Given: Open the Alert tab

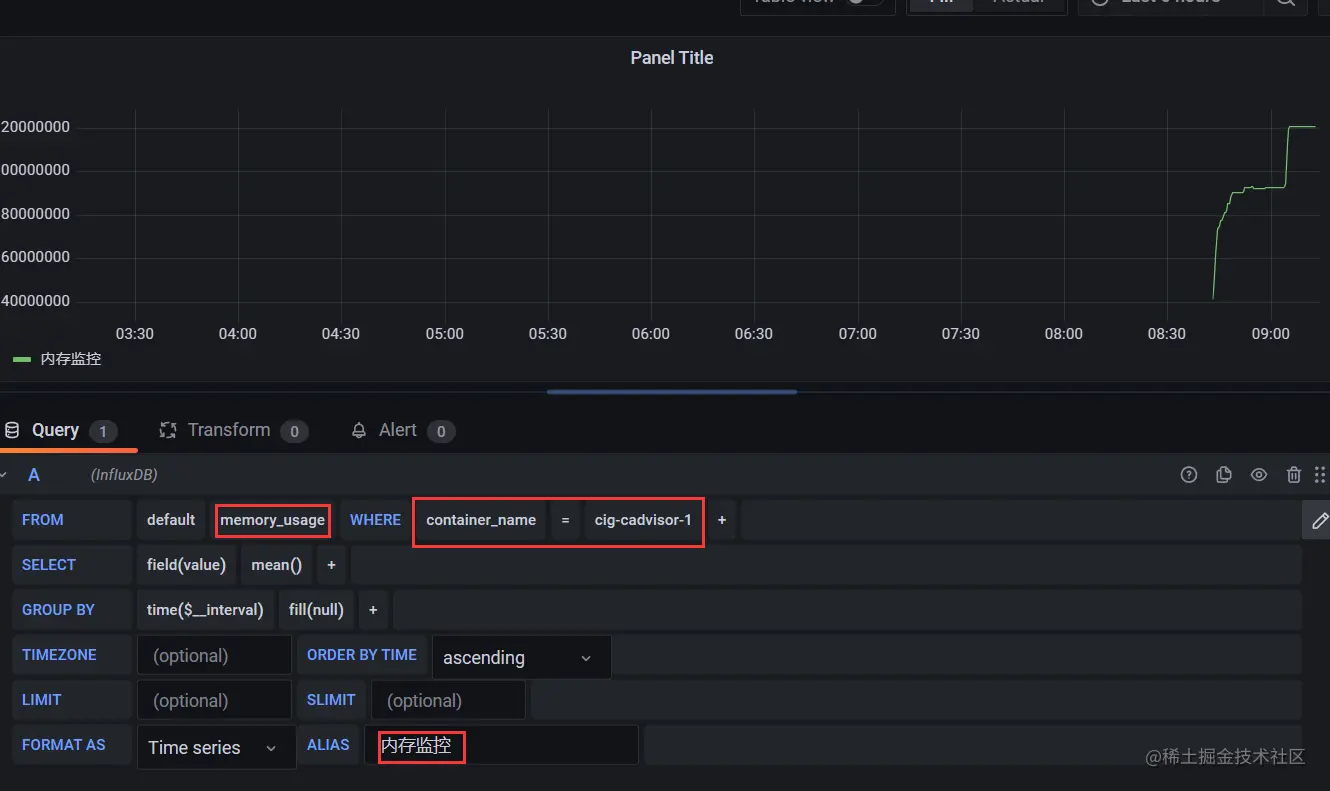Looking at the screenshot, I should pyautogui.click(x=403, y=430).
